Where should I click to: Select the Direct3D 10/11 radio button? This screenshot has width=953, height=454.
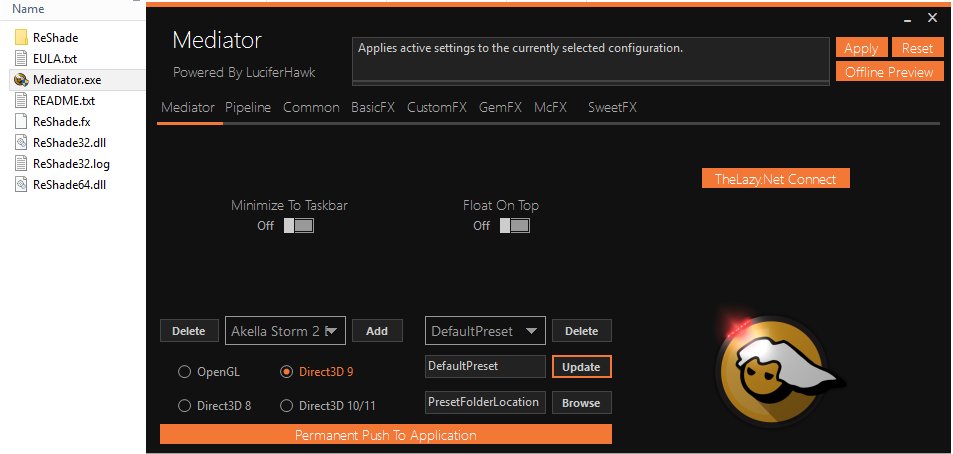pyautogui.click(x=286, y=405)
